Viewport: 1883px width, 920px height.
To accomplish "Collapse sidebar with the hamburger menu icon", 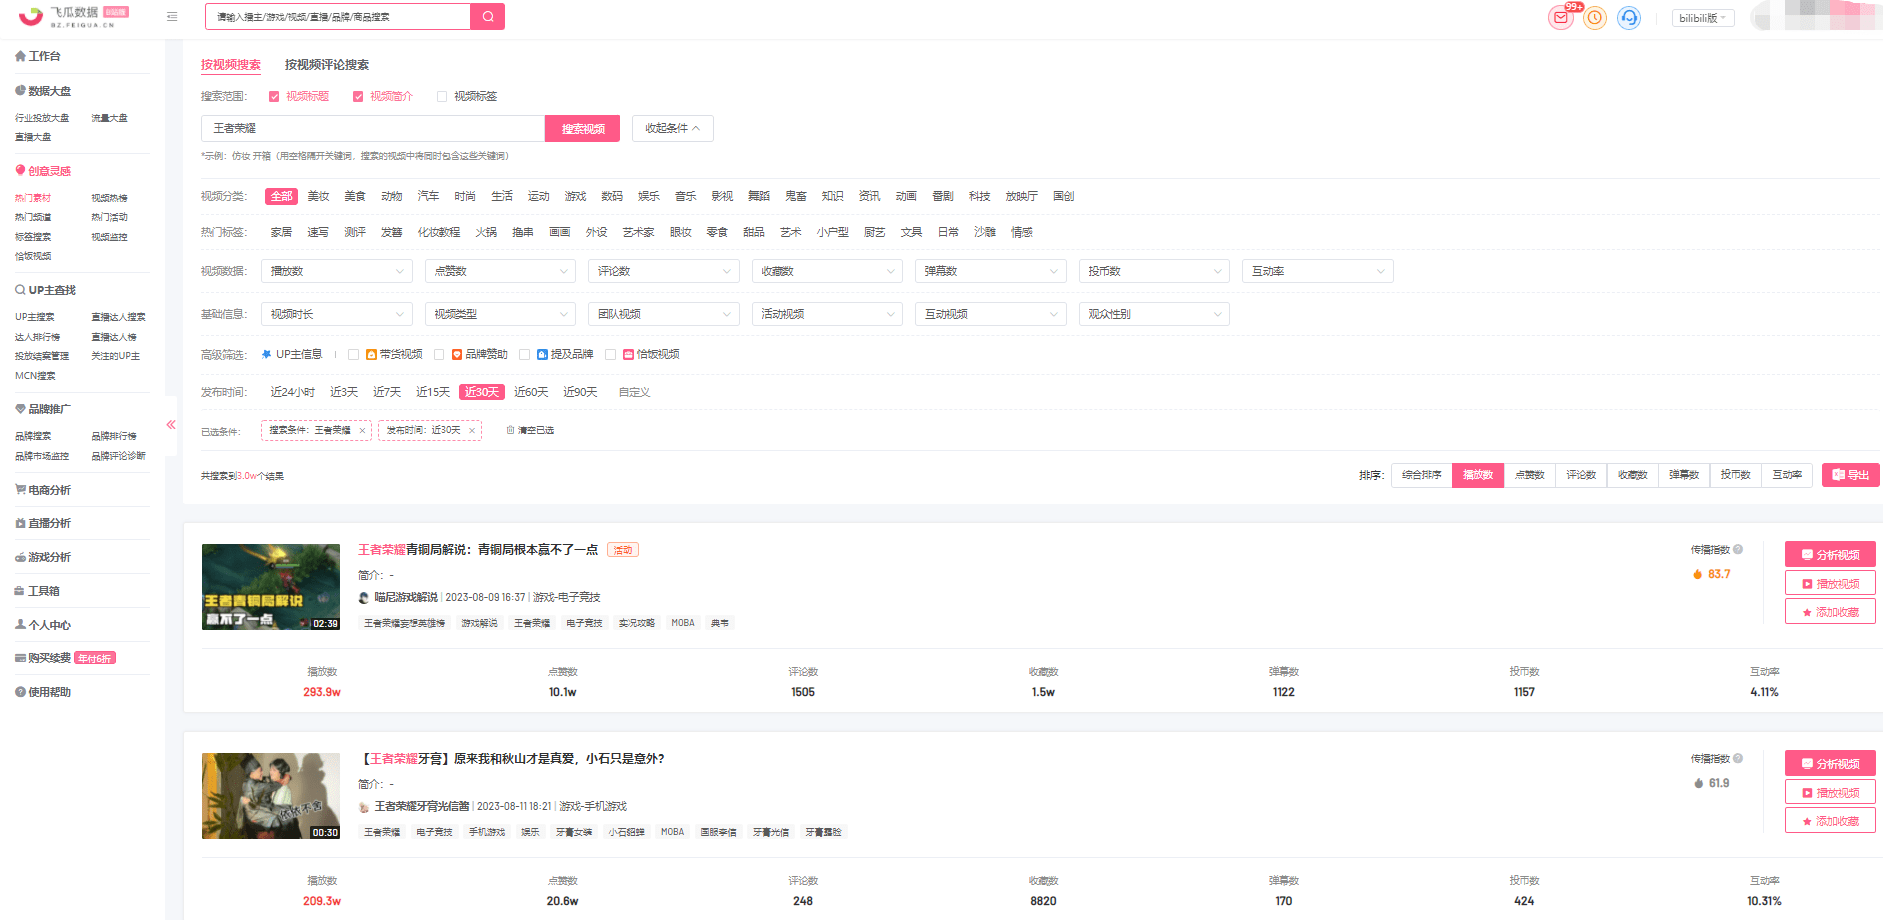I will (172, 16).
